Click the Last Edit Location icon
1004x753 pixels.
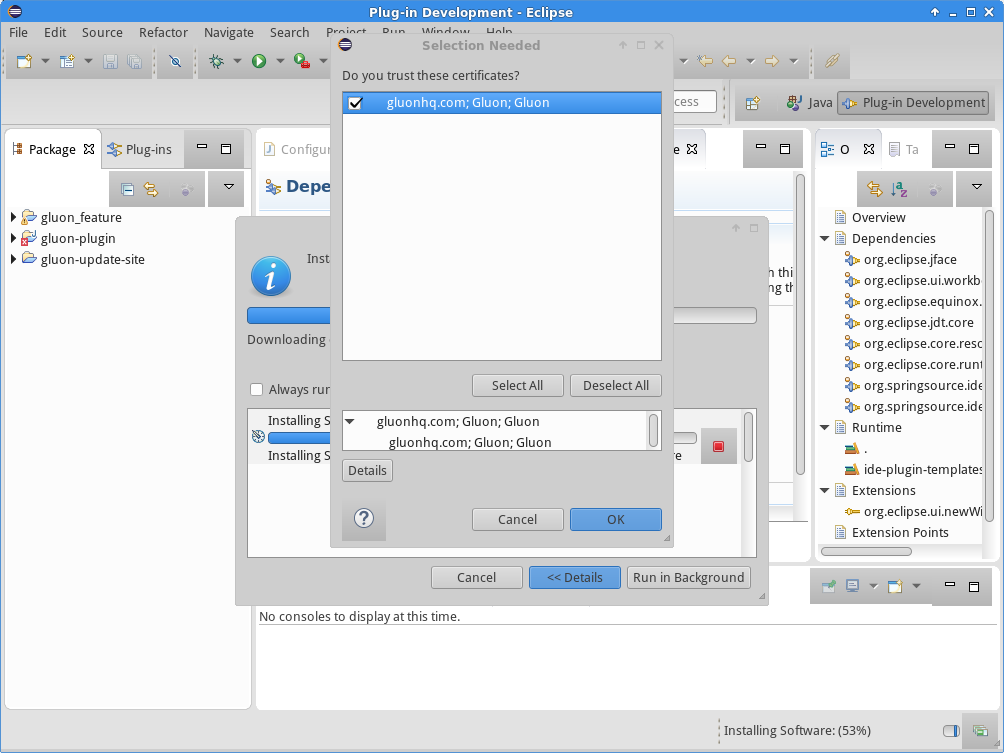coord(705,61)
